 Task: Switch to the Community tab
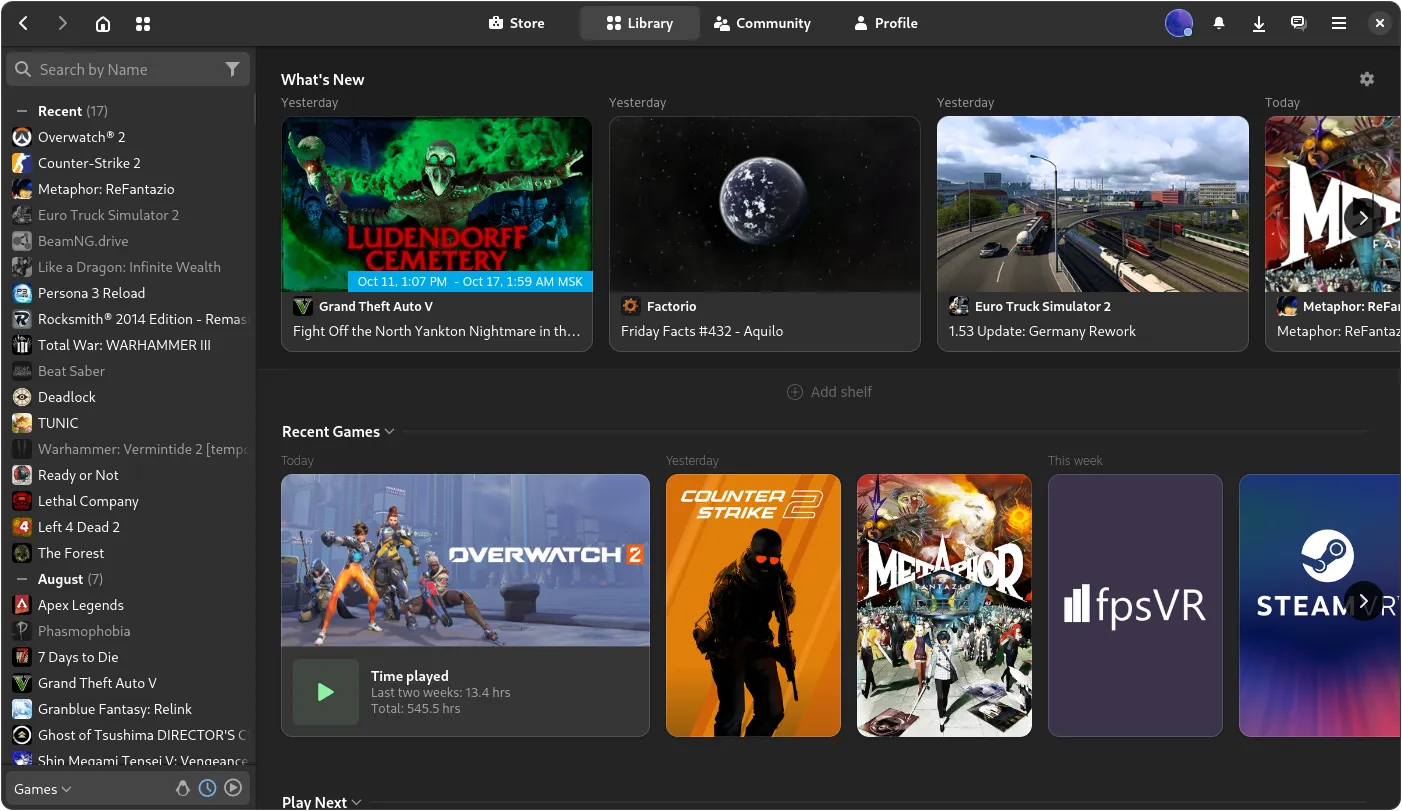tap(762, 23)
